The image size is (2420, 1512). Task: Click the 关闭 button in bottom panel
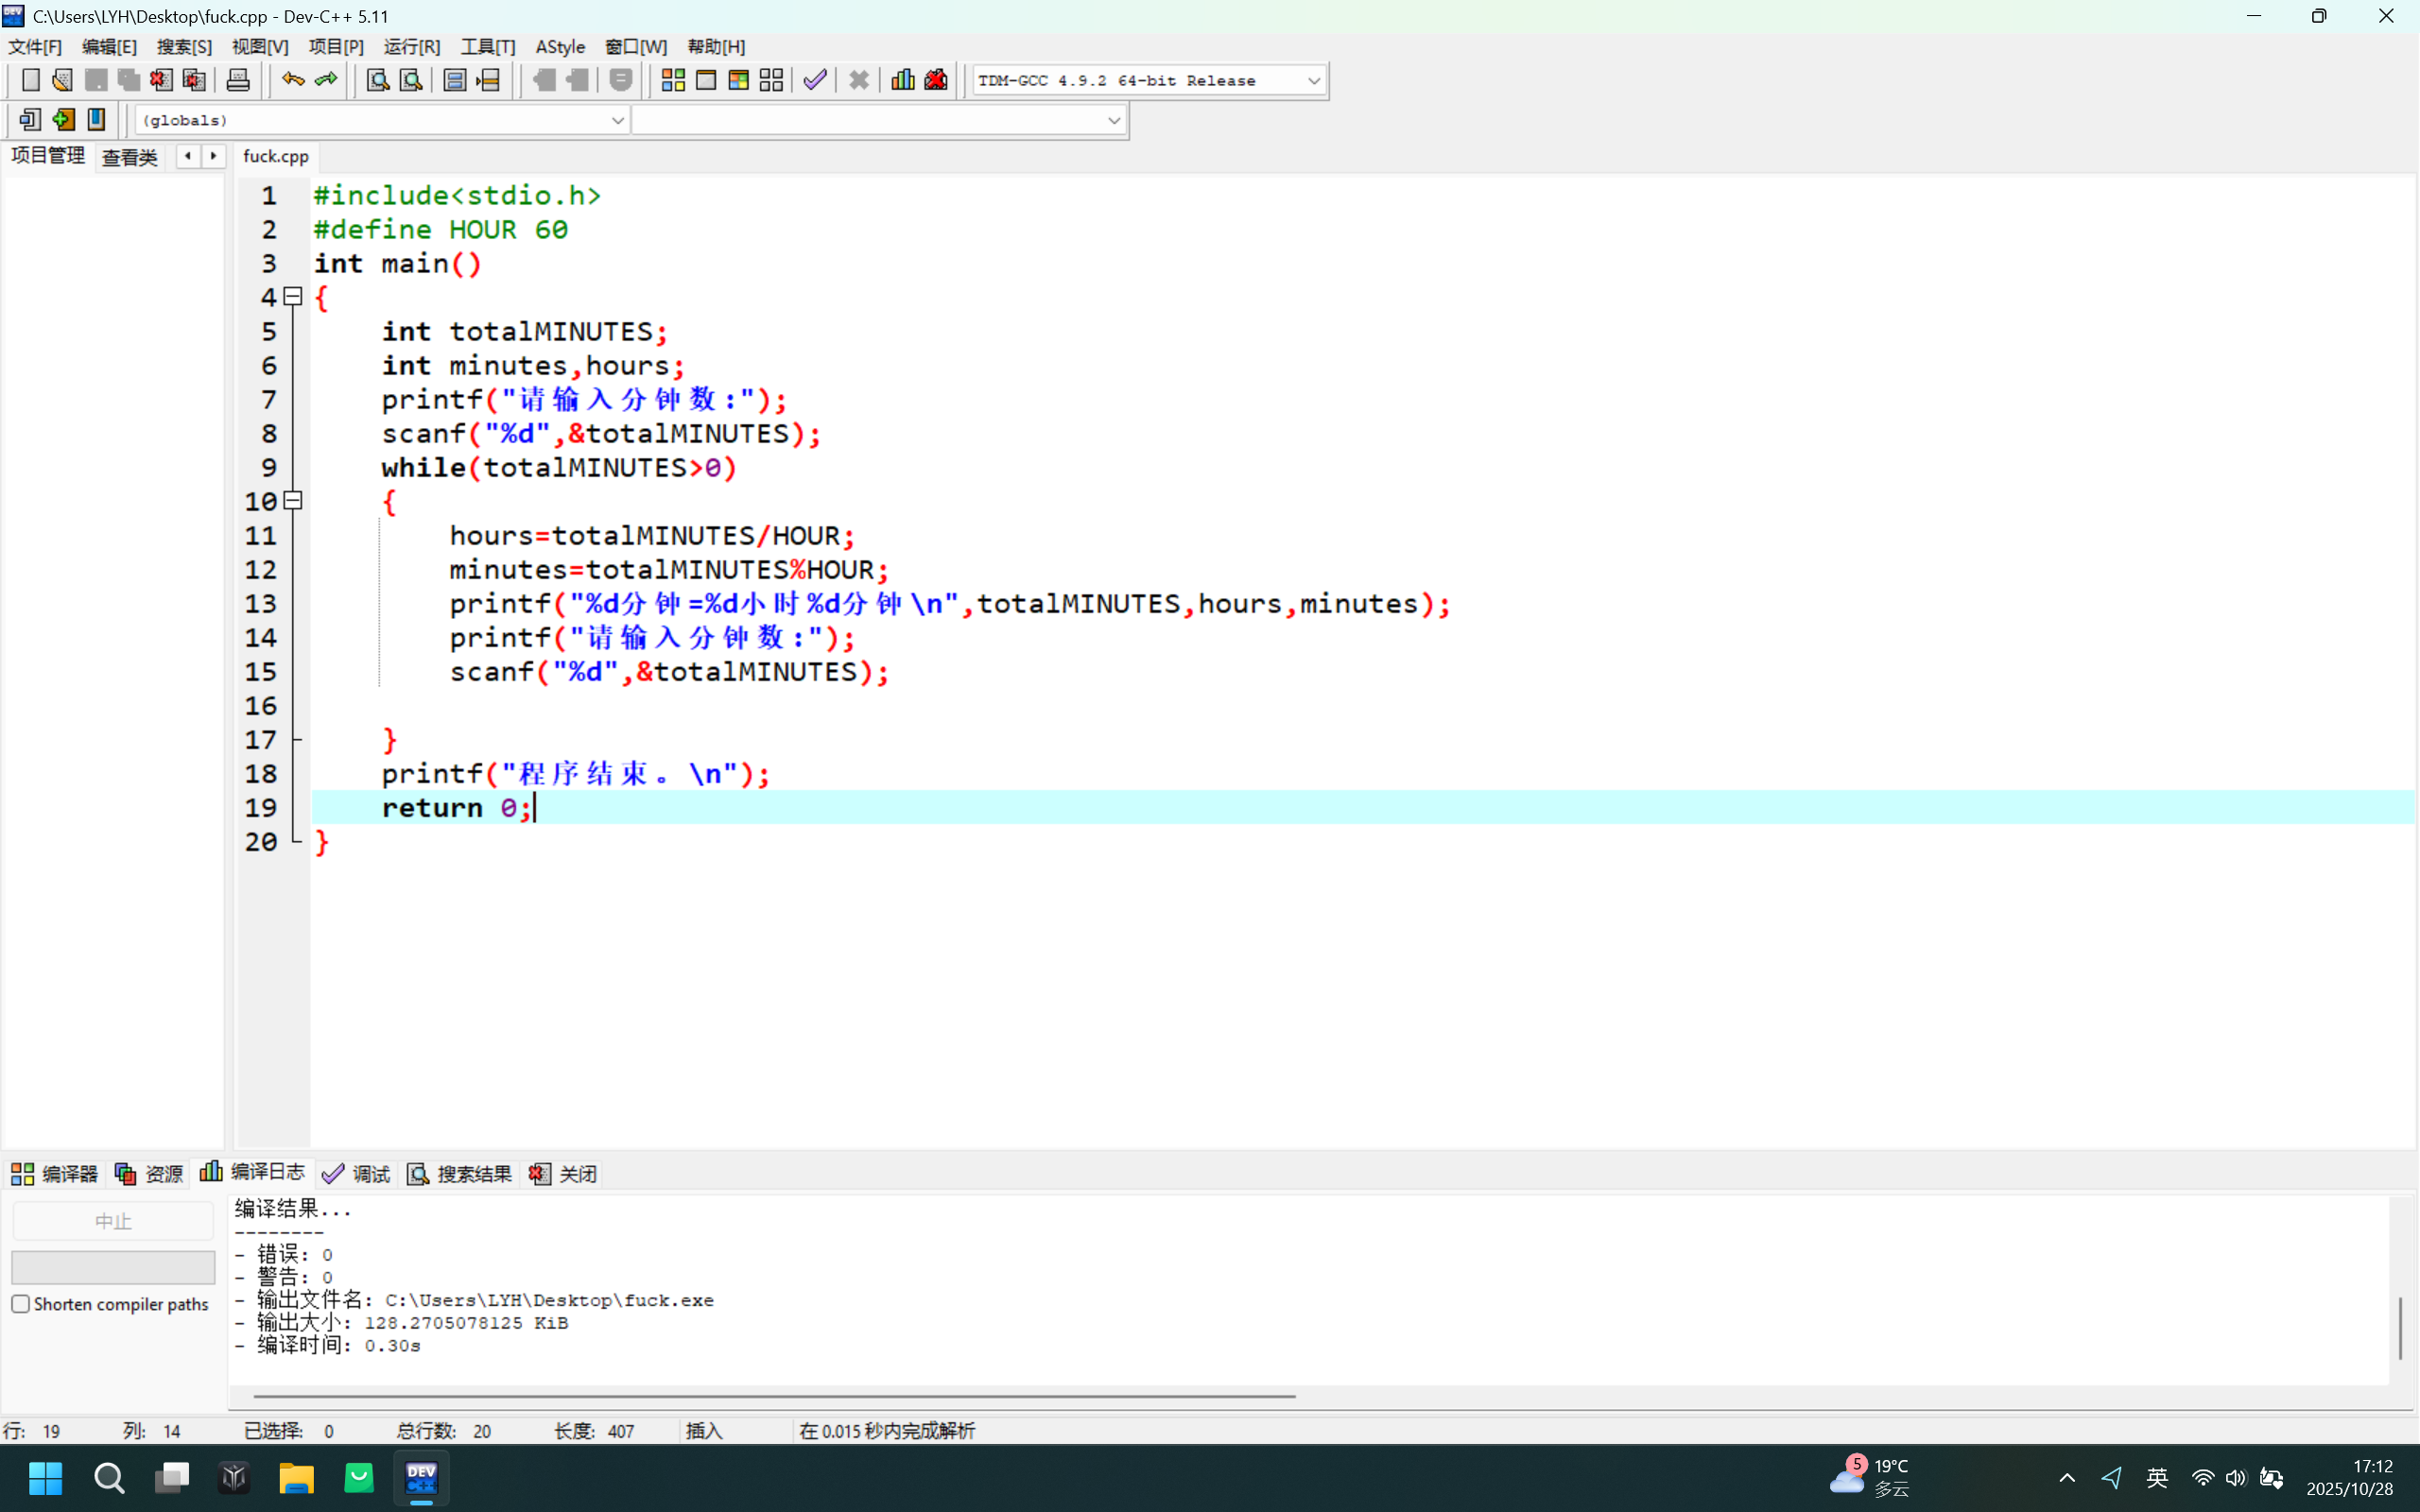[x=564, y=1173]
